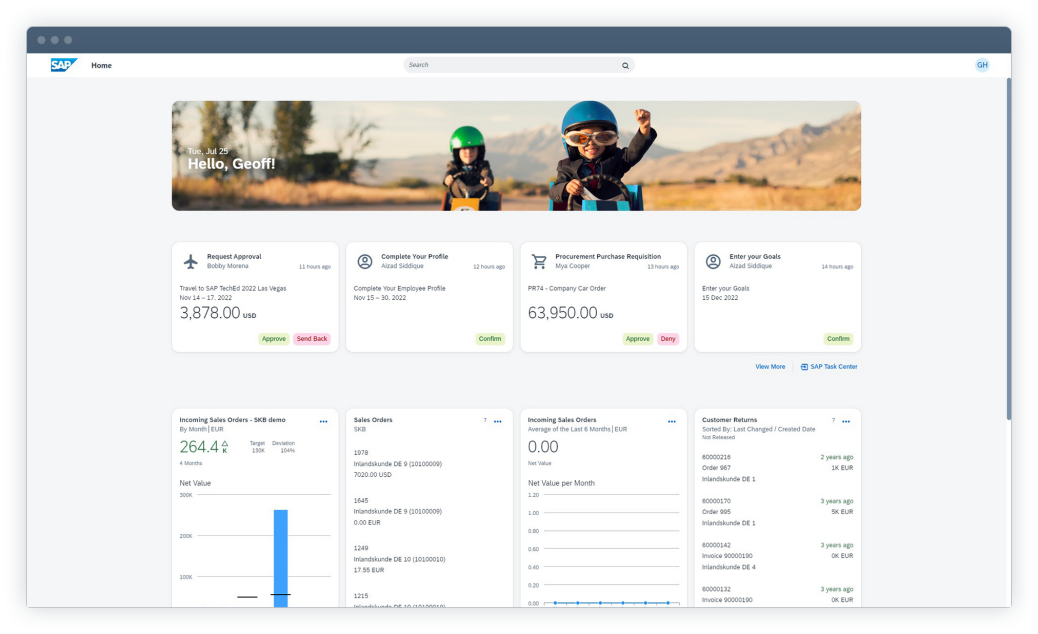Deny the Company Car Order requisition
Image resolution: width=1038 pixels, height=634 pixels.
[x=668, y=339]
